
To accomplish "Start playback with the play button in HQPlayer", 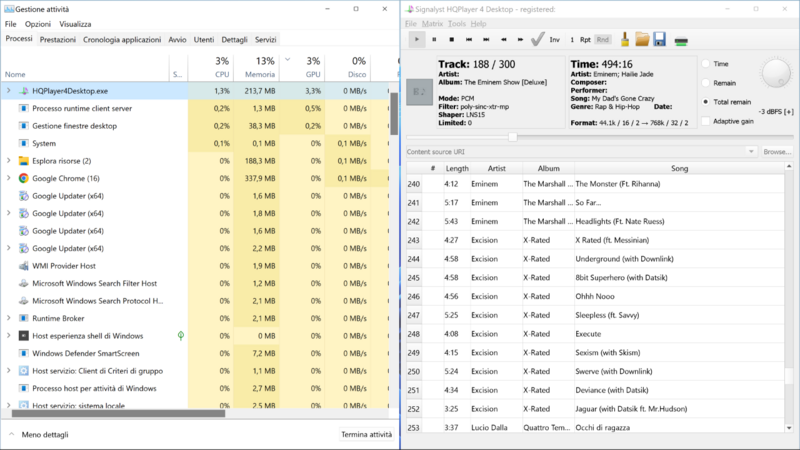I will point(417,39).
